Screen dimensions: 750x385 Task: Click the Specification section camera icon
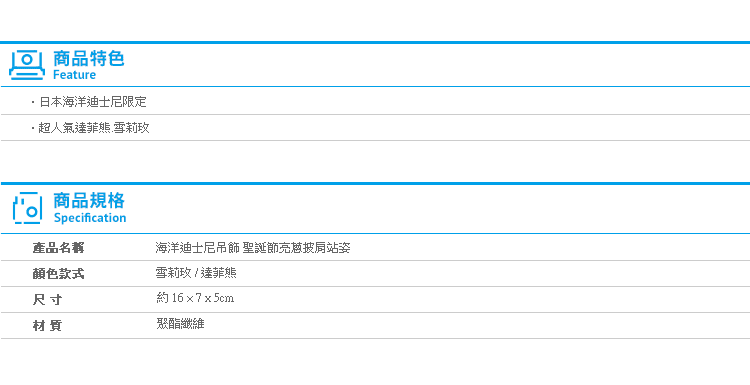tap(27, 208)
